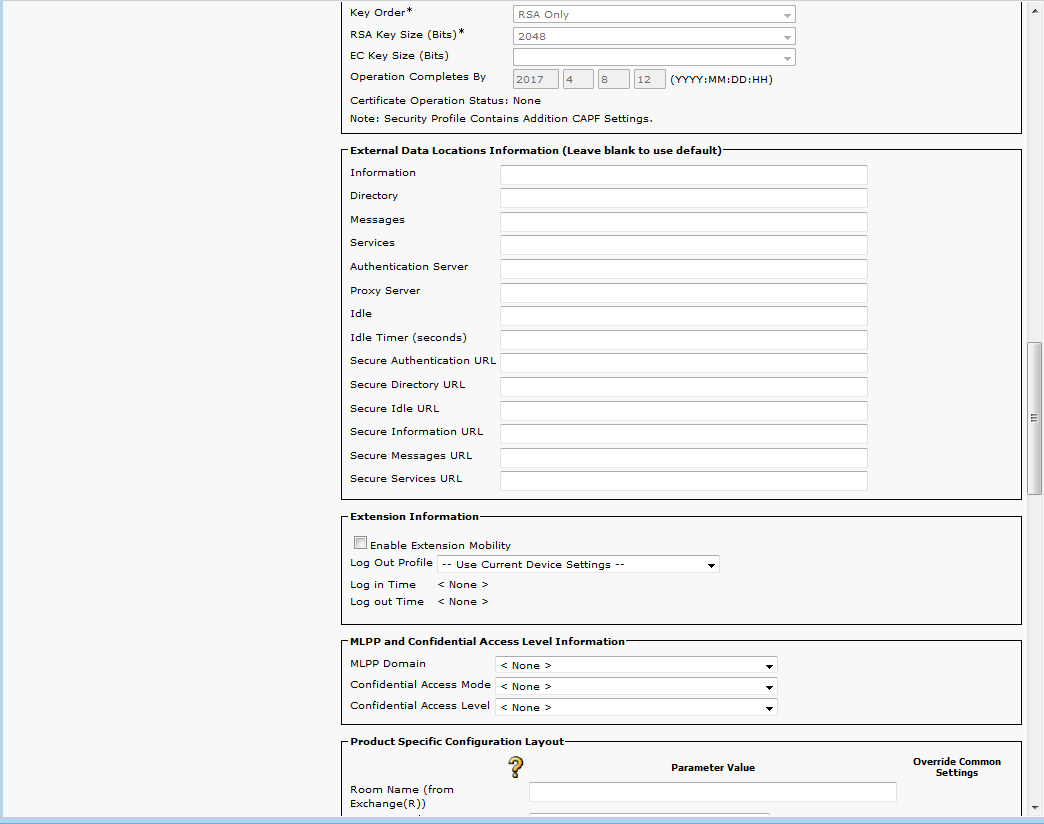Click the Room Name text field
The width and height of the screenshot is (1044, 824).
point(712,792)
